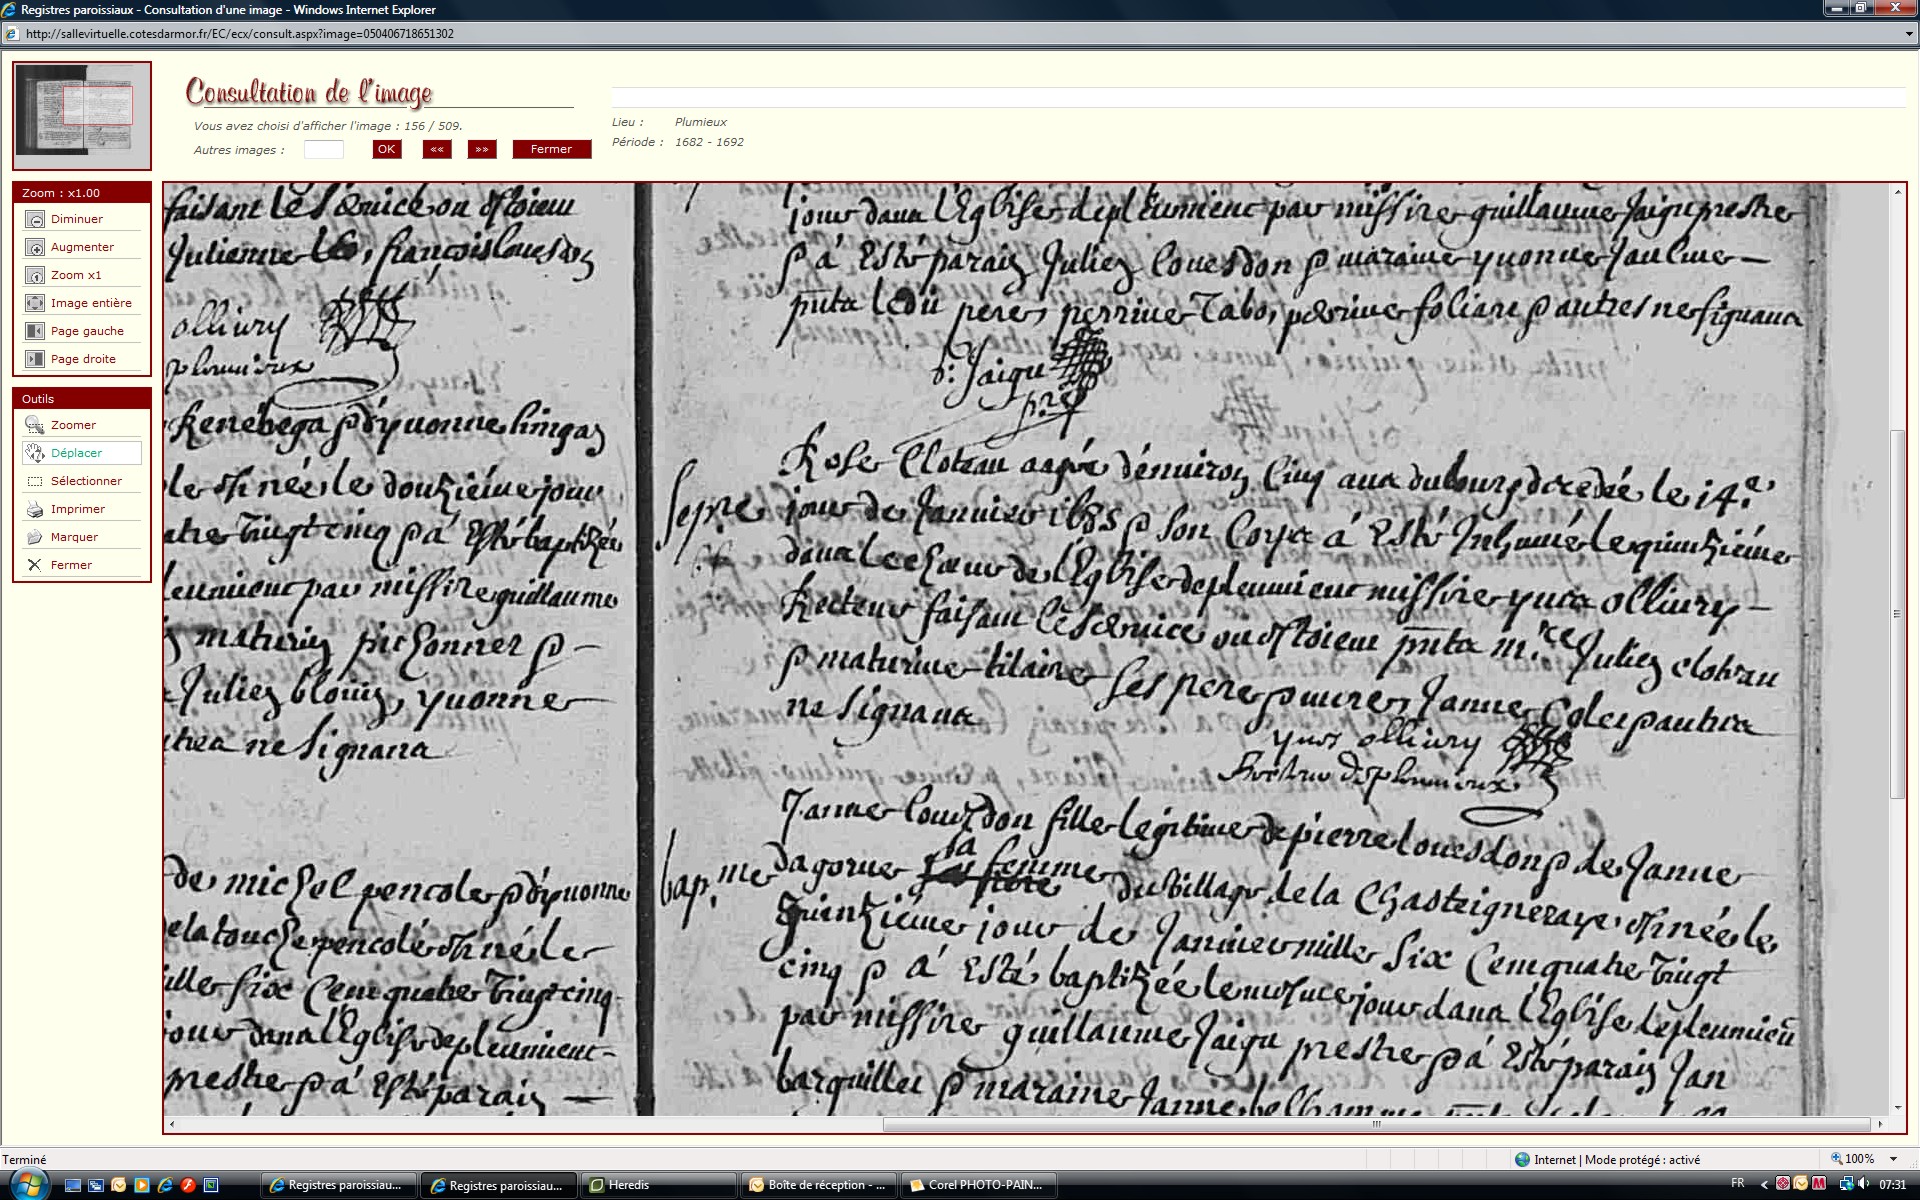Switch to Page droite view
Screen dimensions: 1920x1200
click(35, 360)
